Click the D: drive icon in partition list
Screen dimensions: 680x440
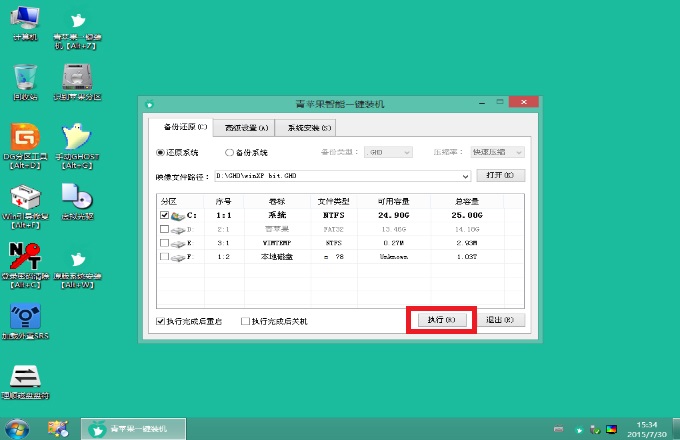[178, 229]
